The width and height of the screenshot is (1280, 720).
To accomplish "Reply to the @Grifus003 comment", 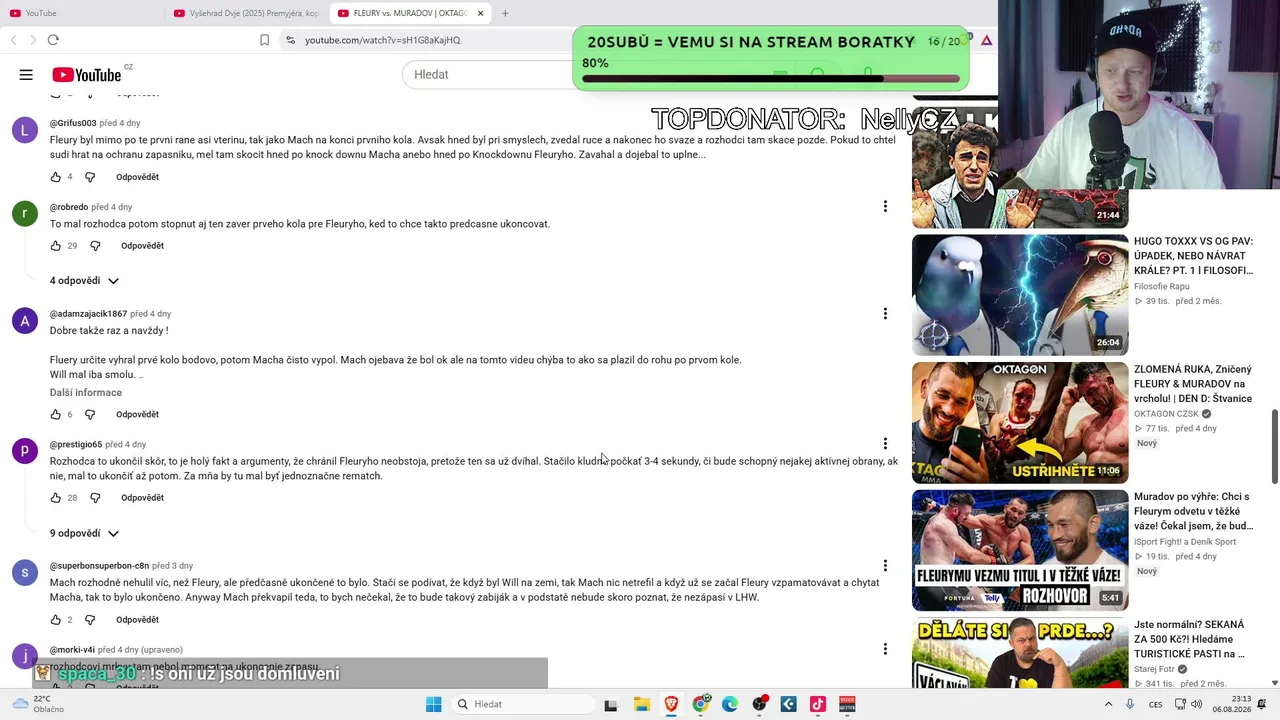I will pyautogui.click(x=137, y=177).
